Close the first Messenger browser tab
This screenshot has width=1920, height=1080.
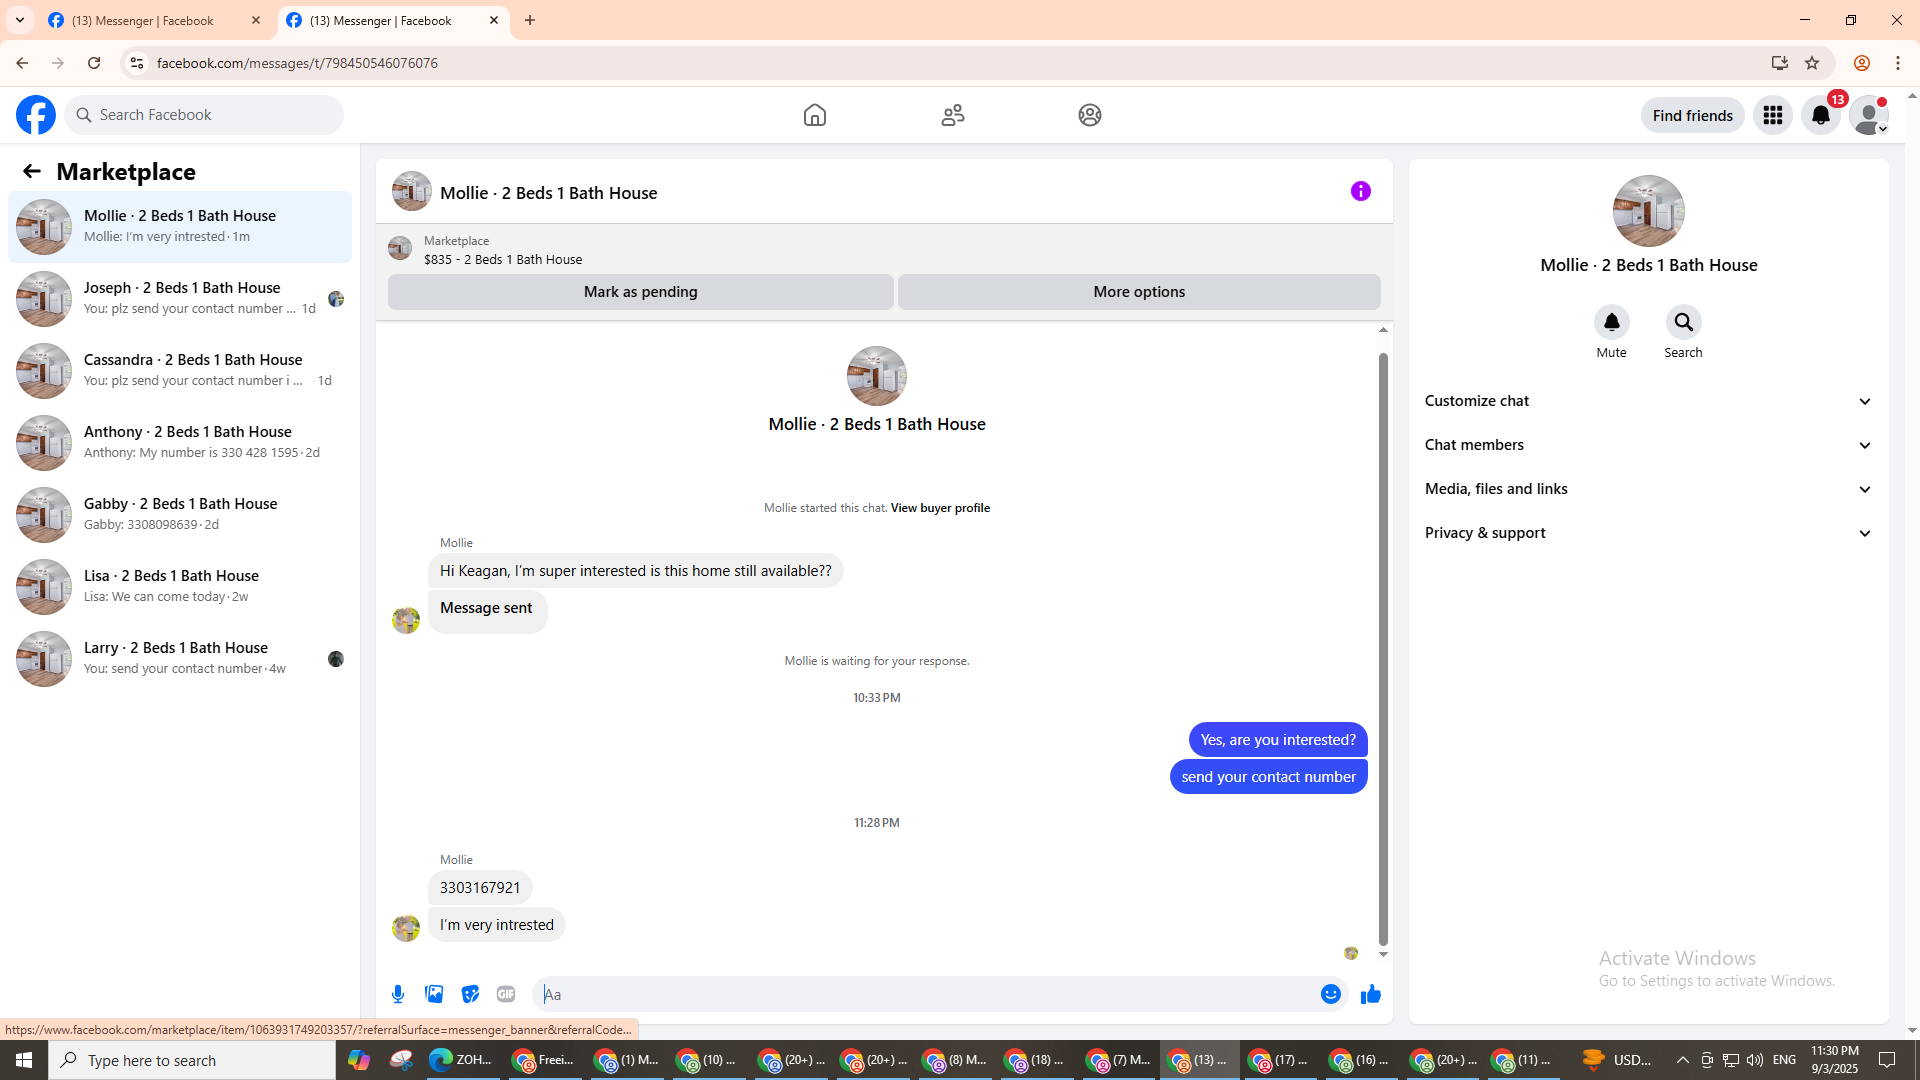coord(256,20)
